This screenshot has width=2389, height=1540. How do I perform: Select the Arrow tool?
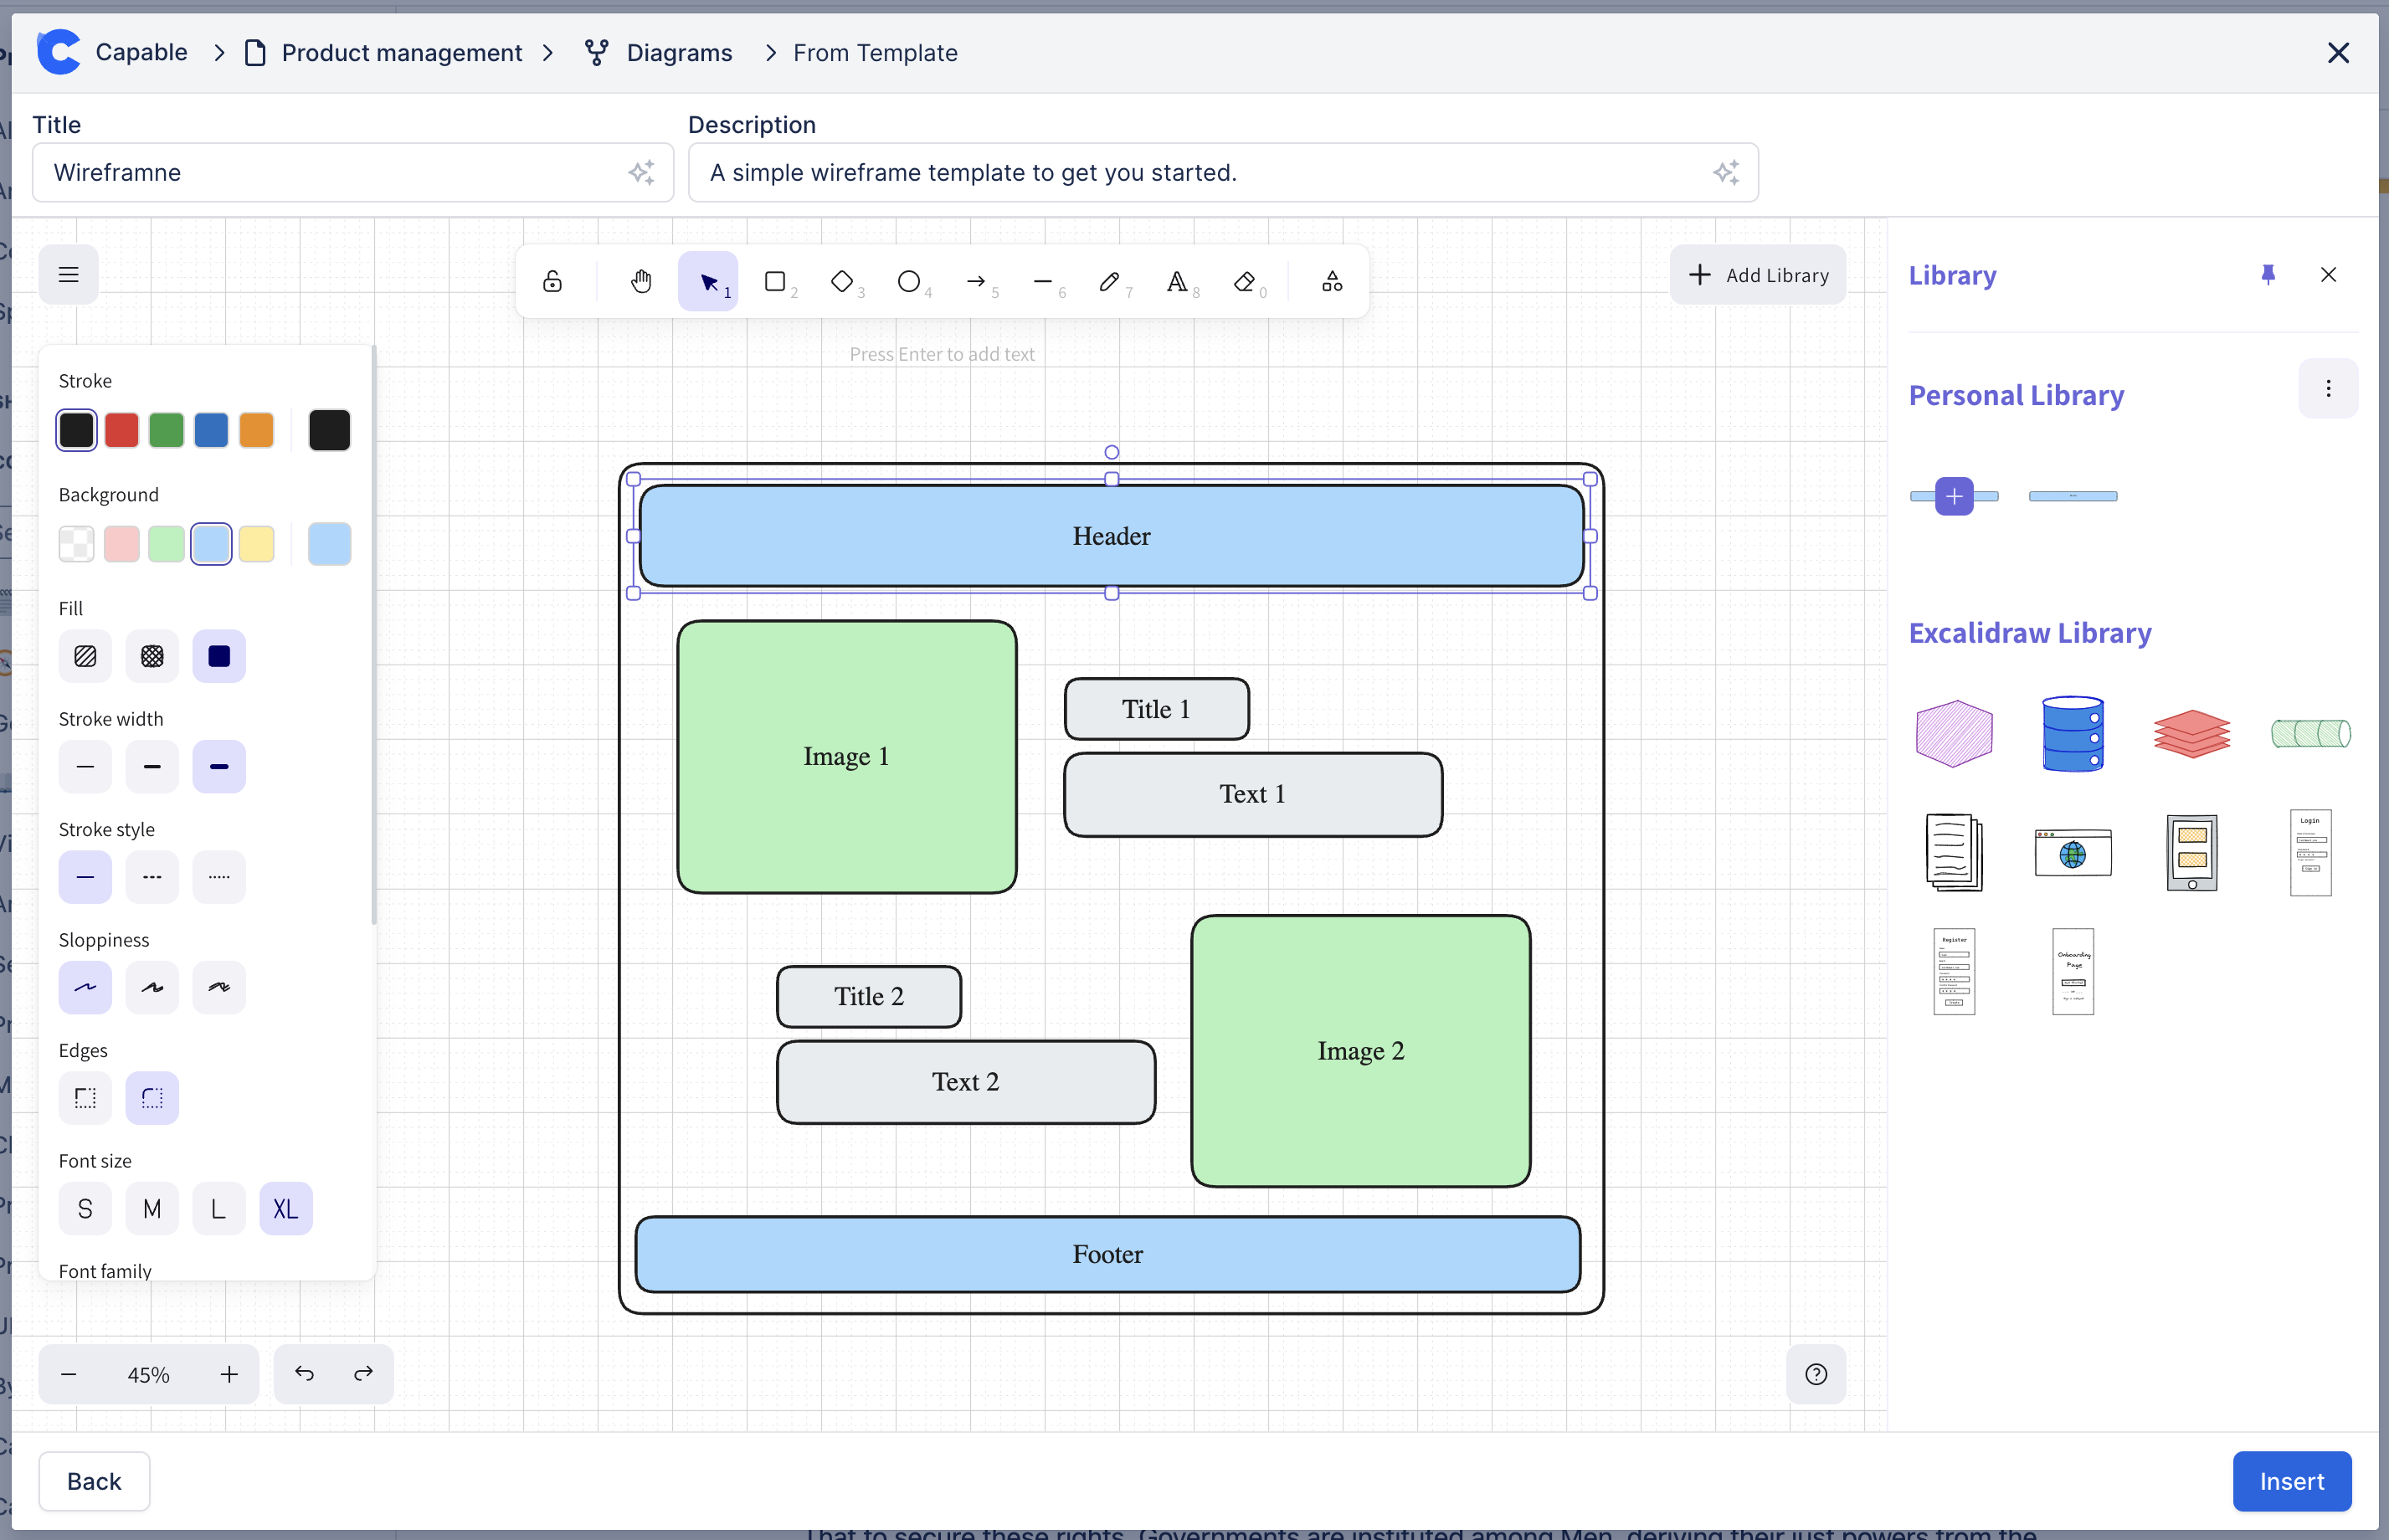click(x=976, y=281)
